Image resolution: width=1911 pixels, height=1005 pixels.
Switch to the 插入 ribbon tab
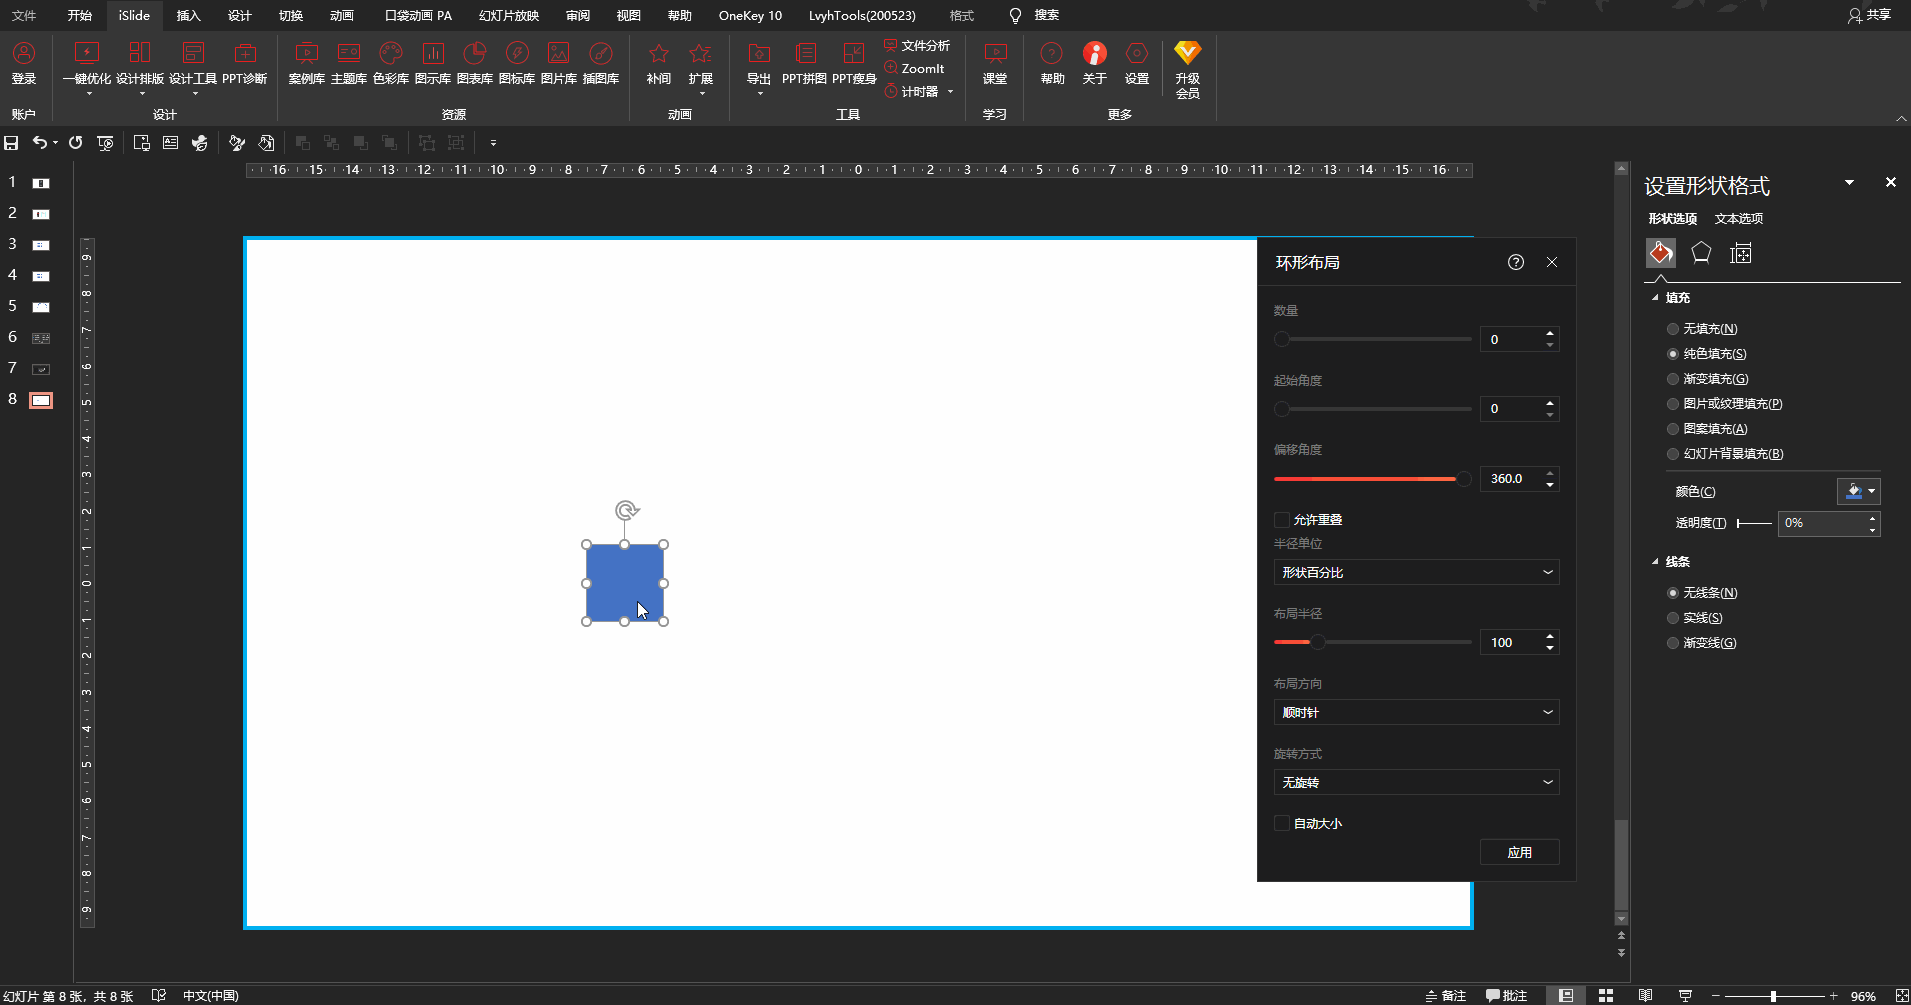[x=188, y=15]
